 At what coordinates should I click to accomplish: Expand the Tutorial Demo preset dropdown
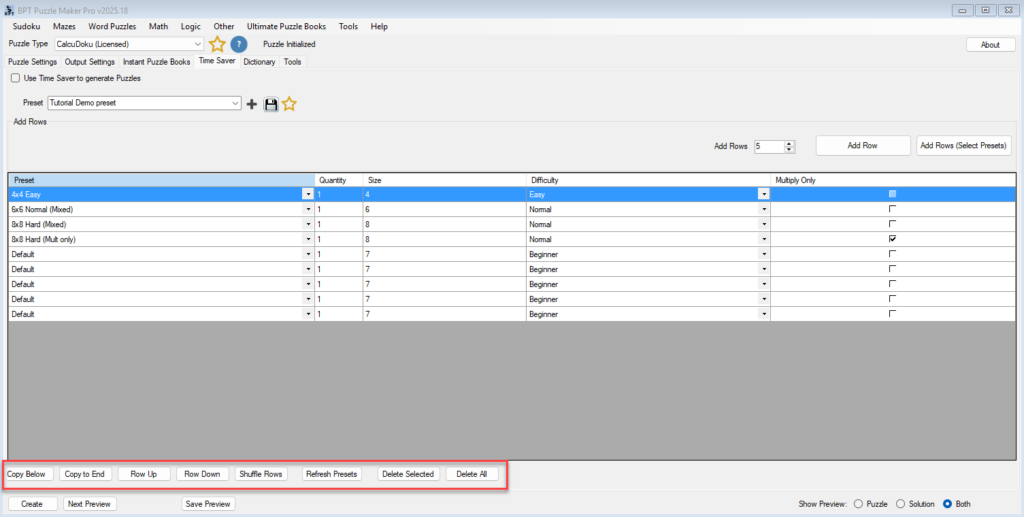point(235,103)
